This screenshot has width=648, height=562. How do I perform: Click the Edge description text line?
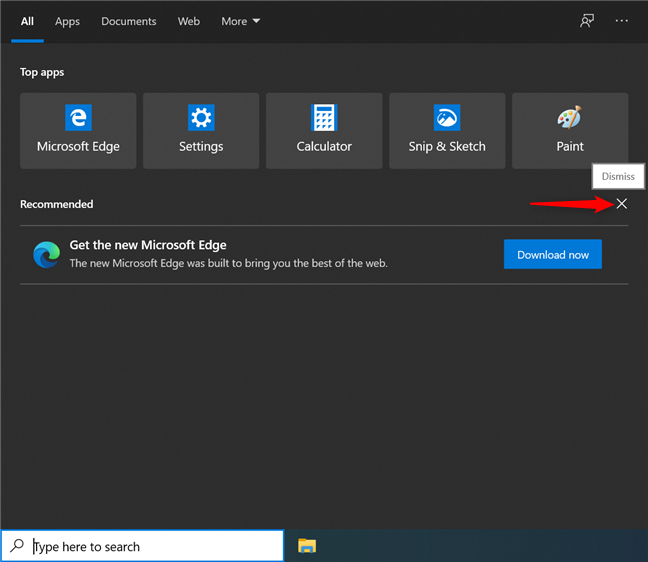[229, 263]
